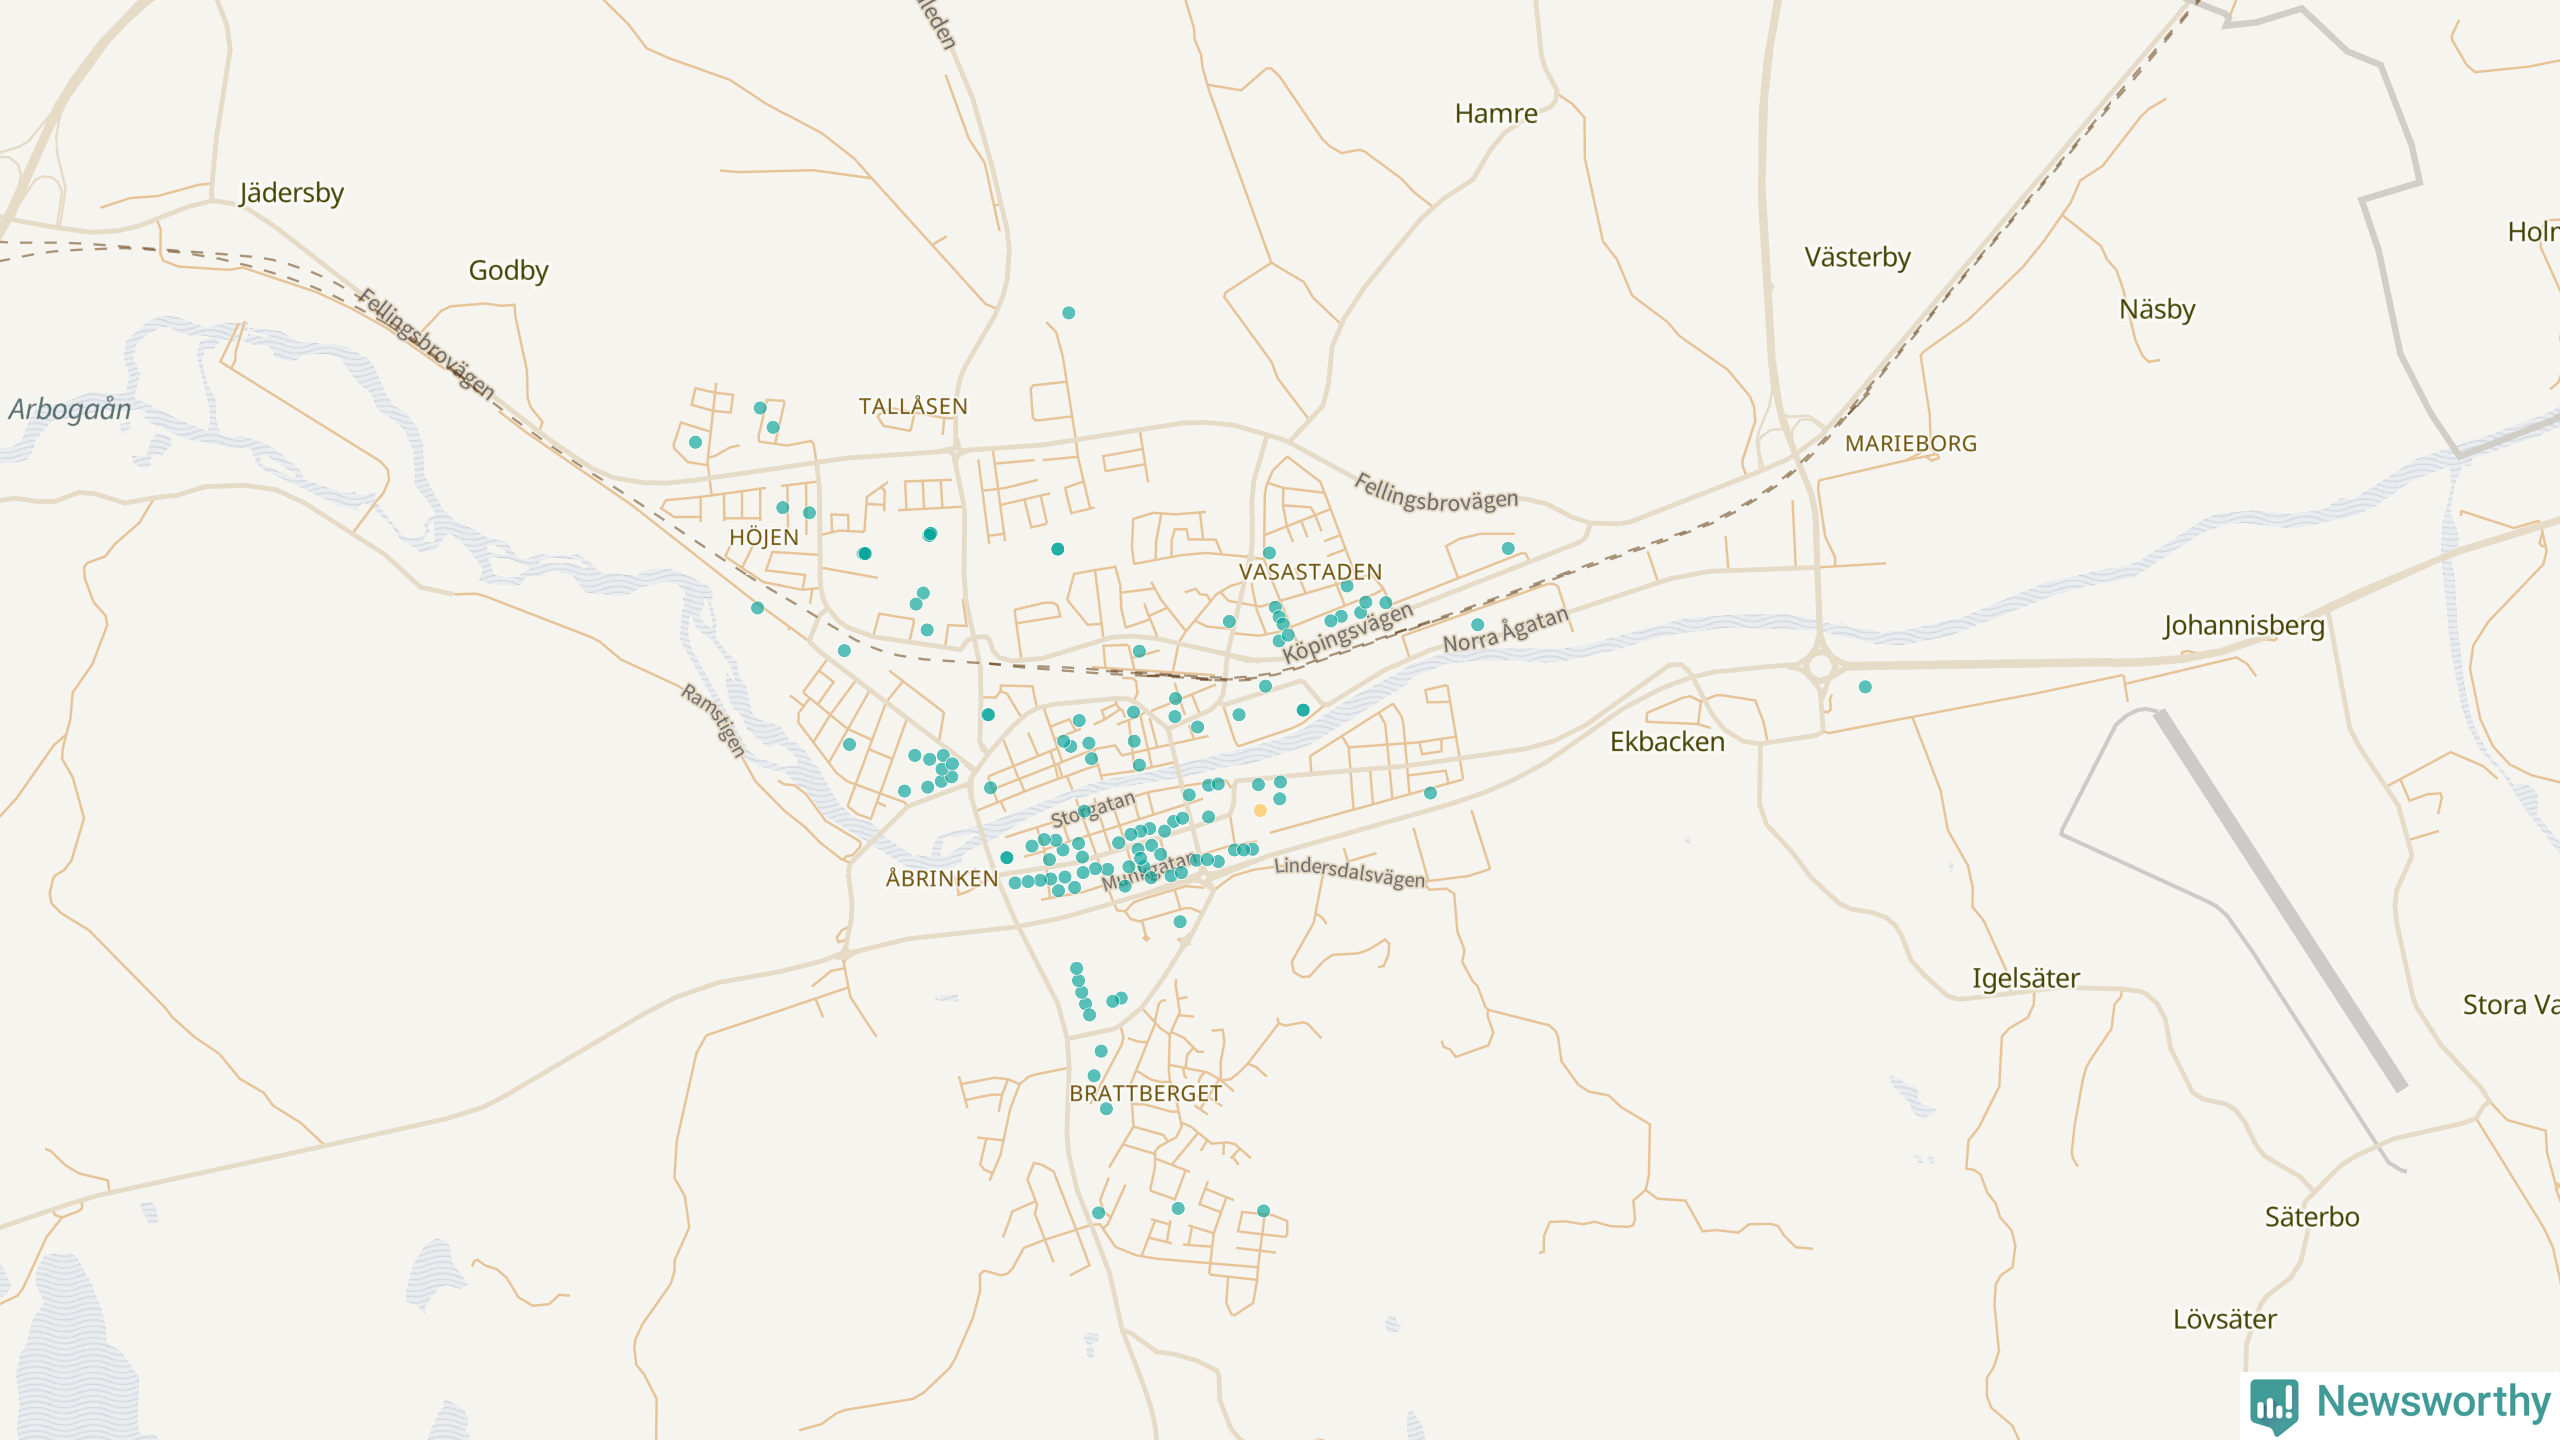
Task: Select the single orange map dot
Action: tap(1260, 811)
